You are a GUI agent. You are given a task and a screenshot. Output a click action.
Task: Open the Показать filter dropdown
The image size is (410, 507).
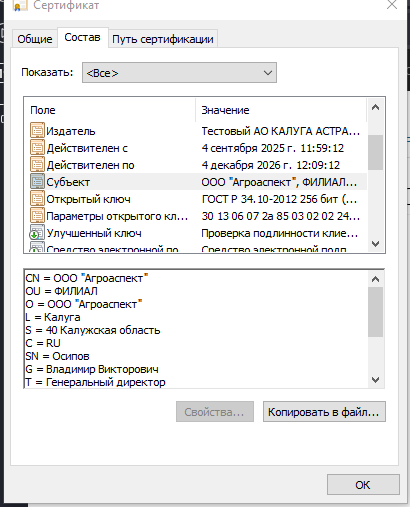pos(179,72)
